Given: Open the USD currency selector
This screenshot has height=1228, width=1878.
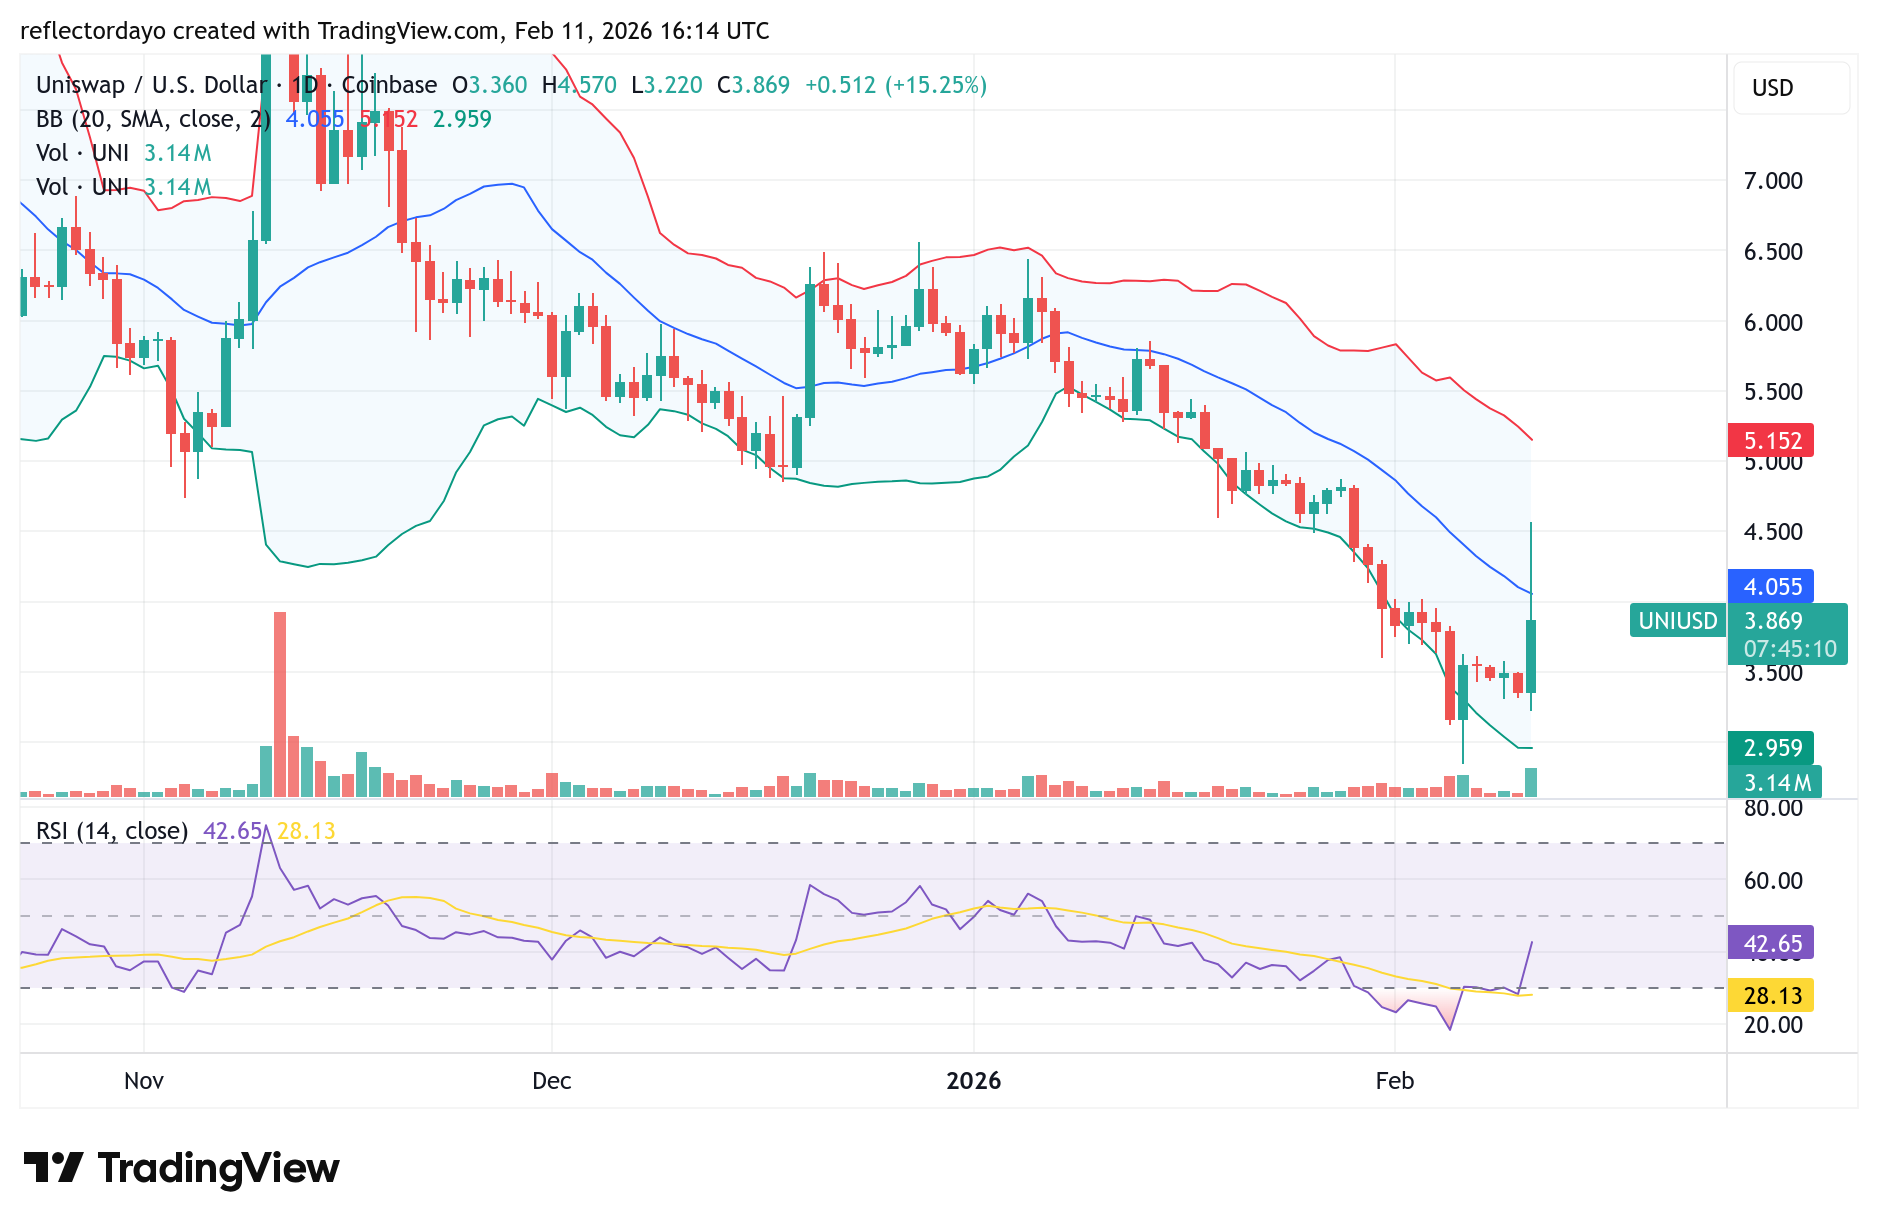Looking at the screenshot, I should tap(1792, 88).
